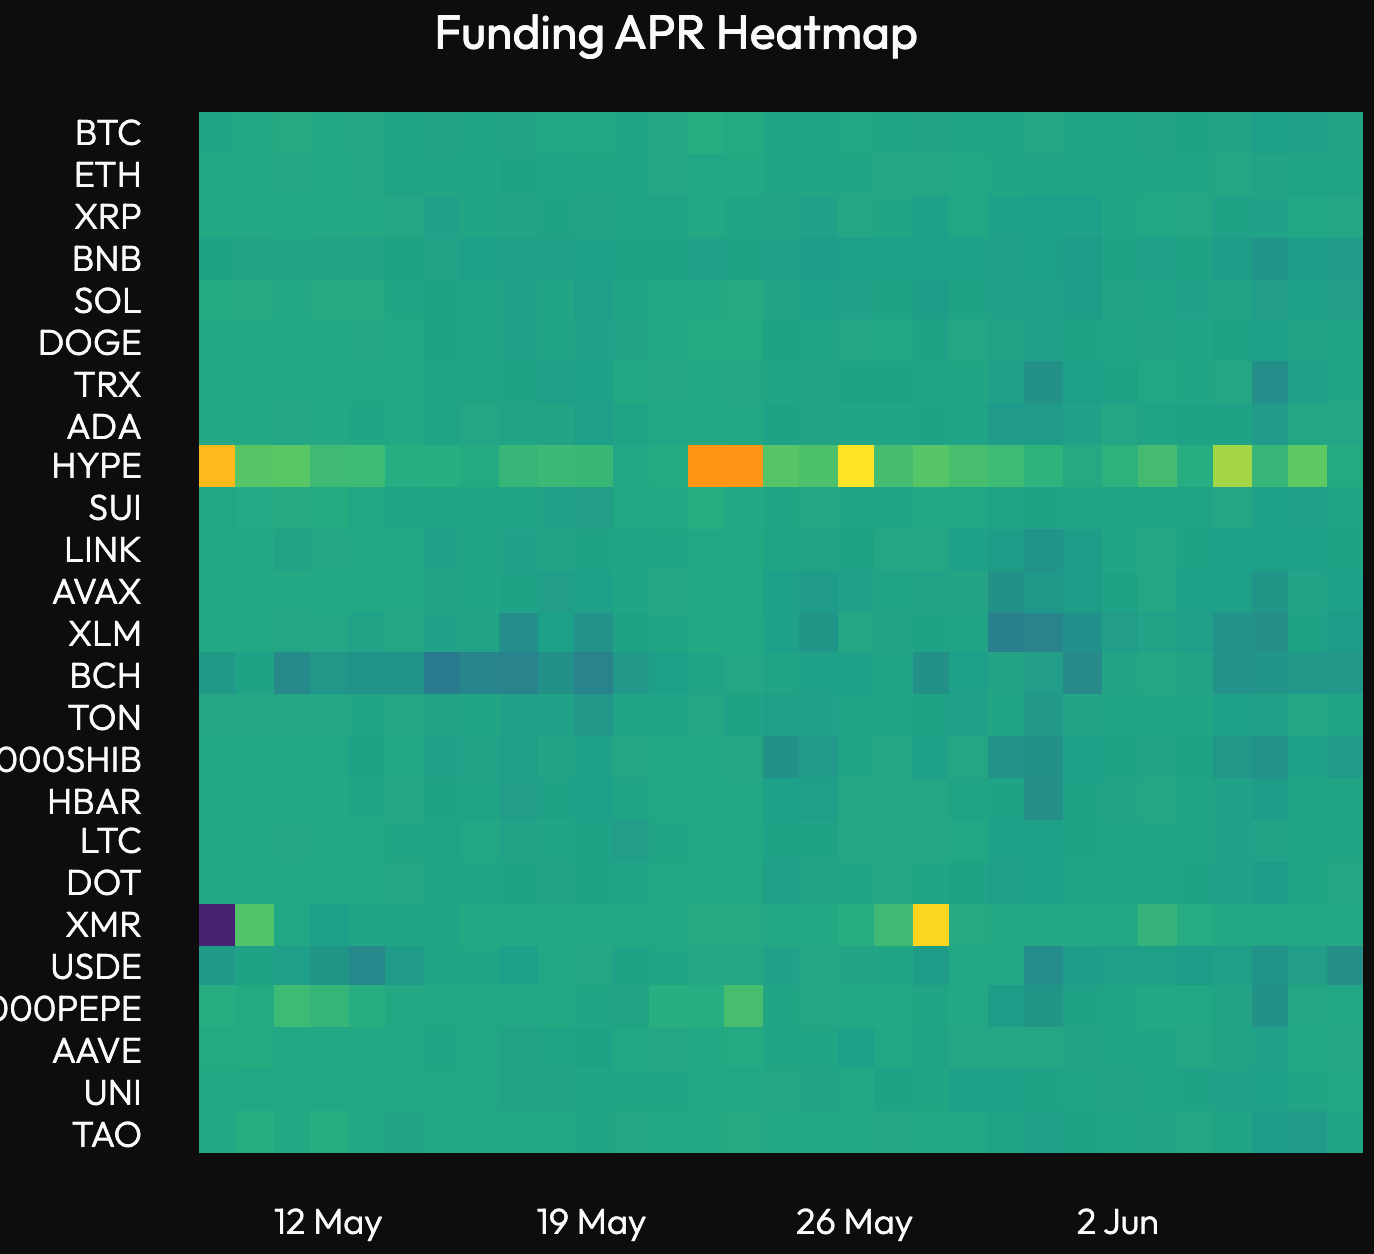1374x1254 pixels.
Task: Click the XLM row label
Action: tap(105, 634)
